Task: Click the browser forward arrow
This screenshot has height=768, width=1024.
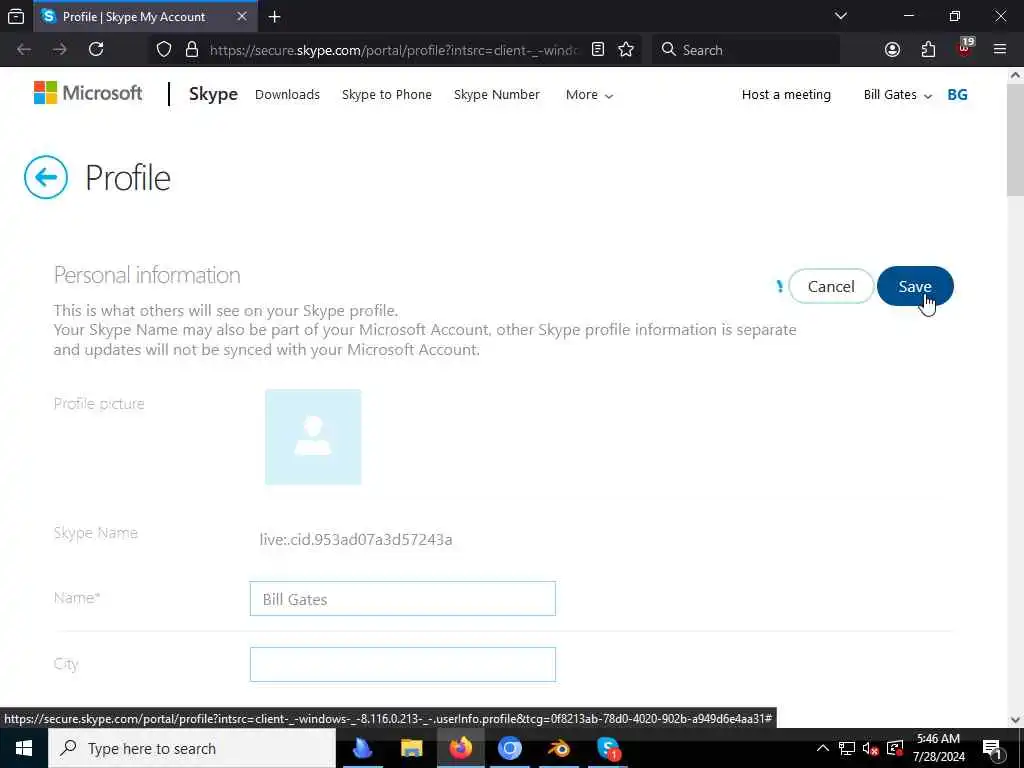Action: click(x=60, y=50)
